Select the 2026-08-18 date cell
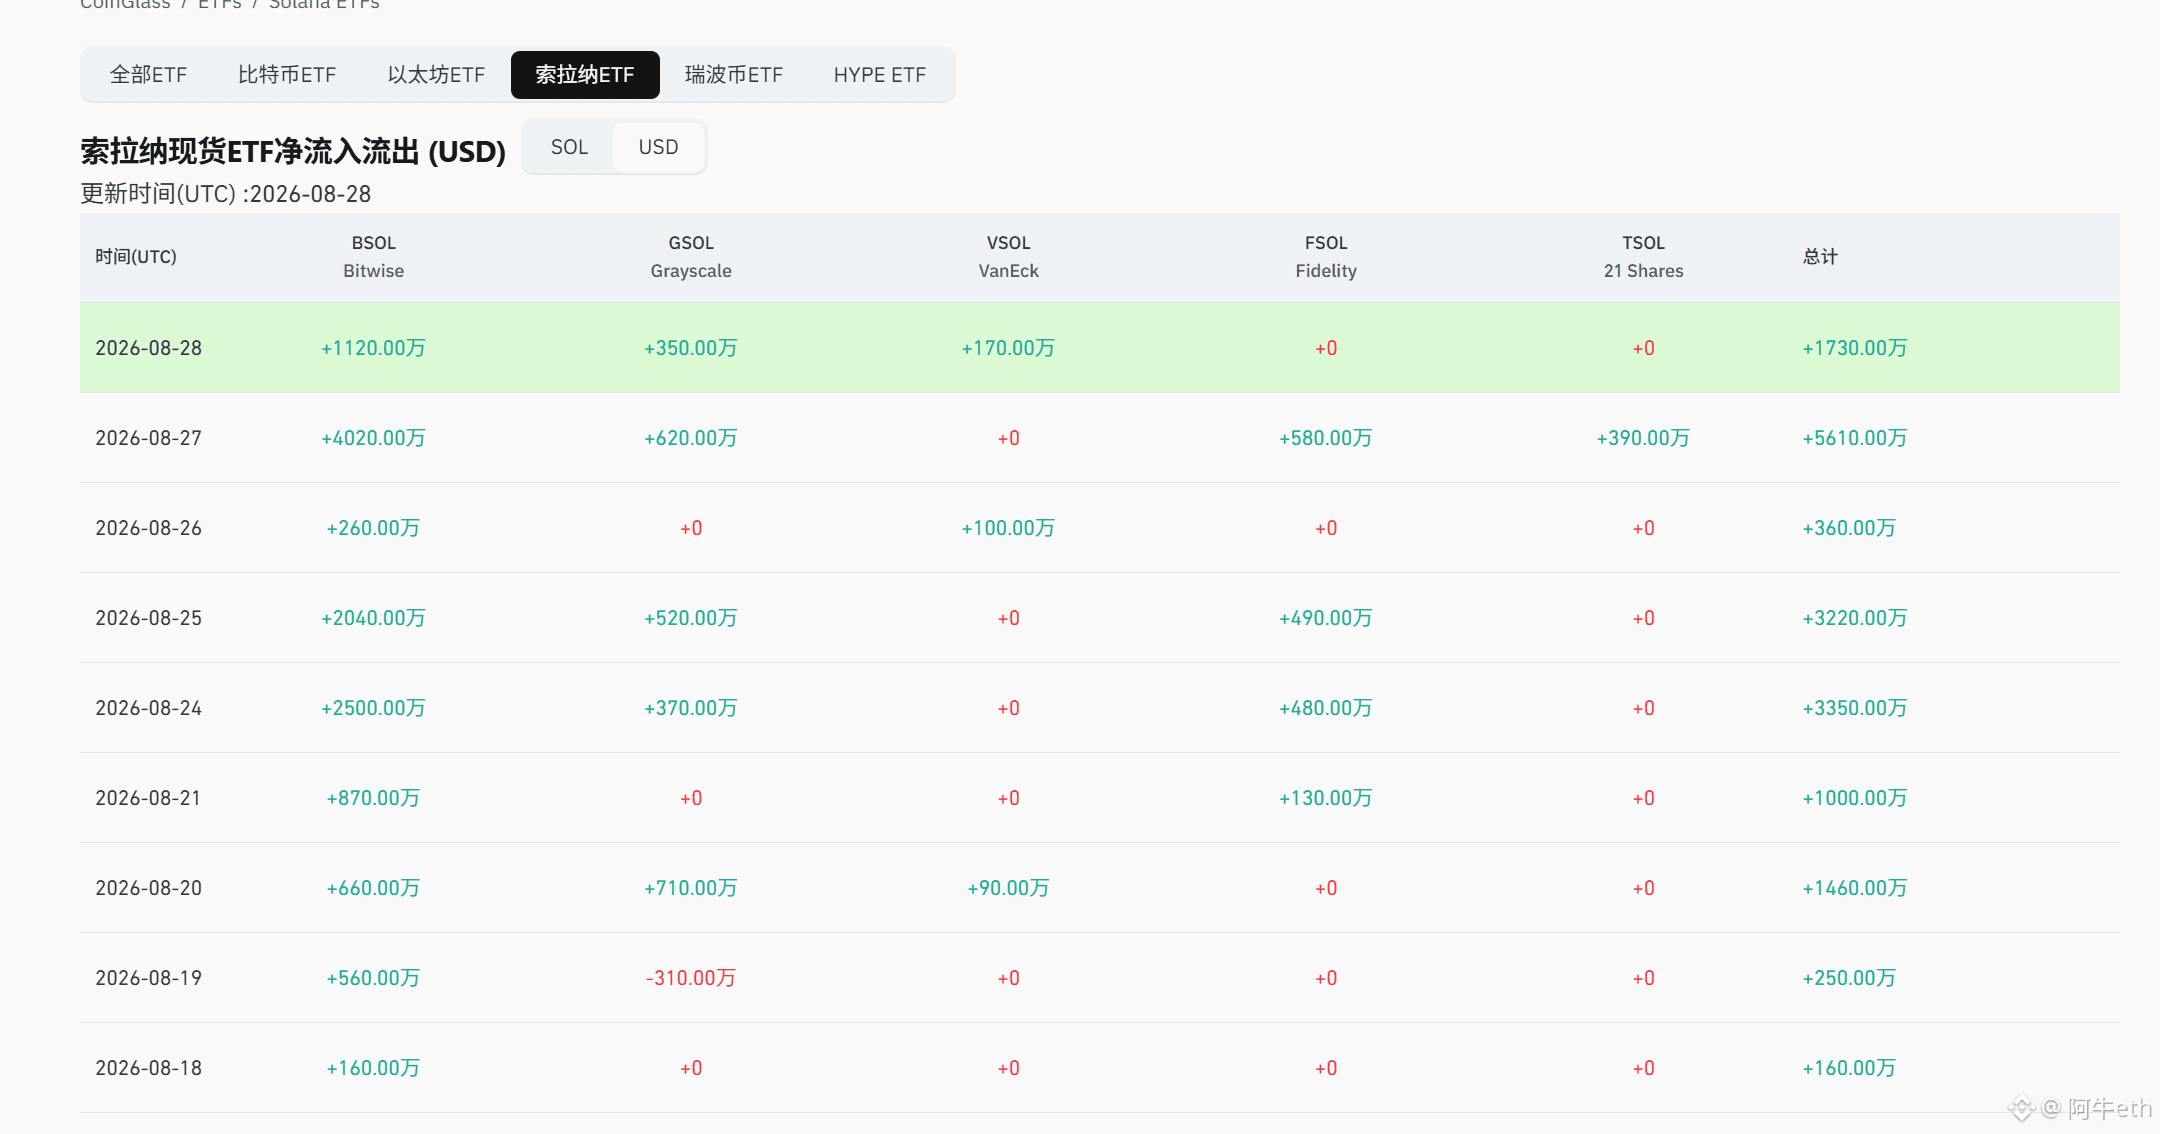The image size is (2160, 1134). pos(149,1068)
